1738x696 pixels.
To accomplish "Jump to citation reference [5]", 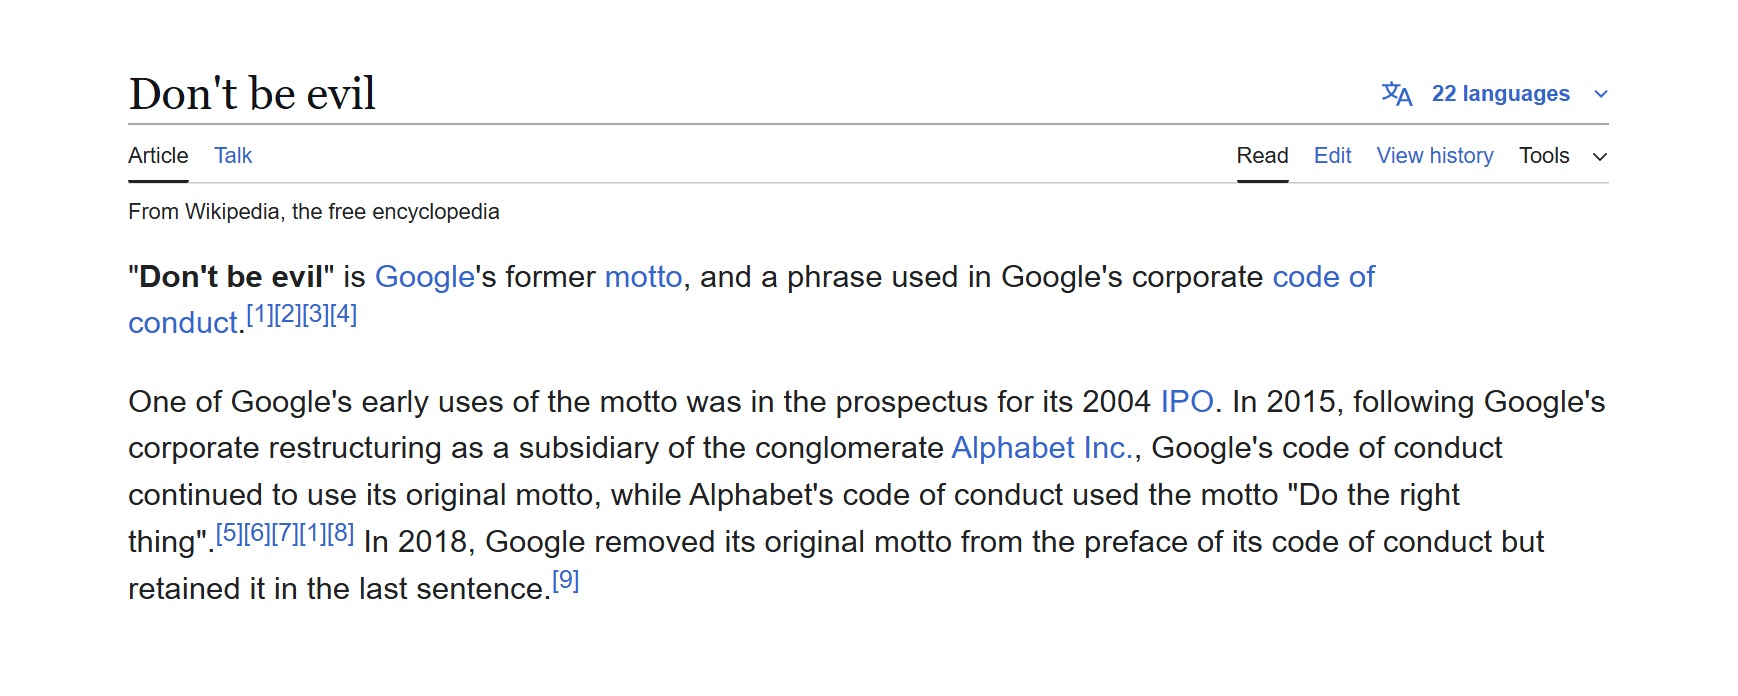I will coord(229,533).
